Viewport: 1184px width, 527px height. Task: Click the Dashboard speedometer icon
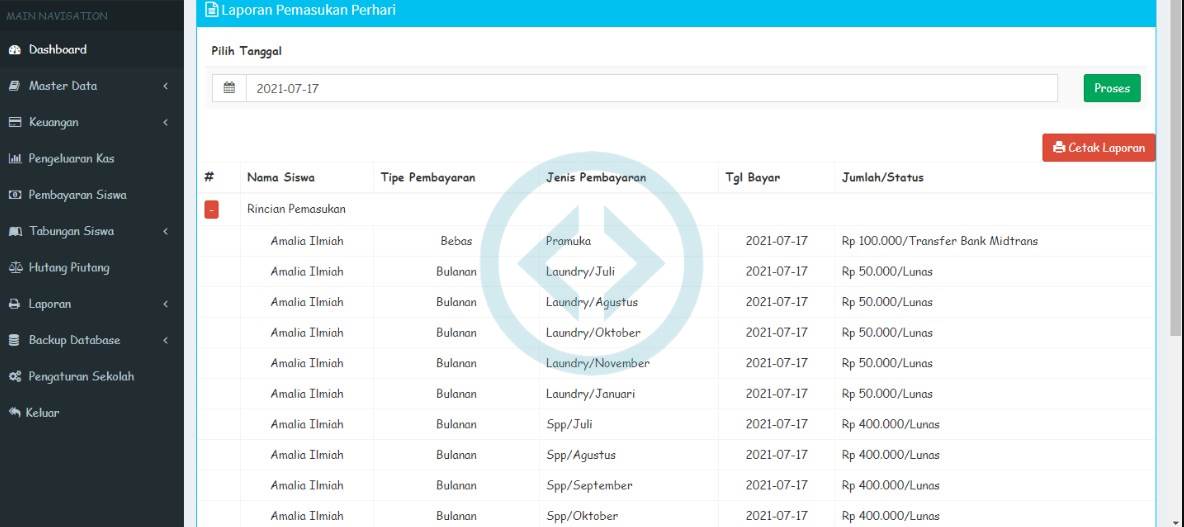[x=14, y=50]
